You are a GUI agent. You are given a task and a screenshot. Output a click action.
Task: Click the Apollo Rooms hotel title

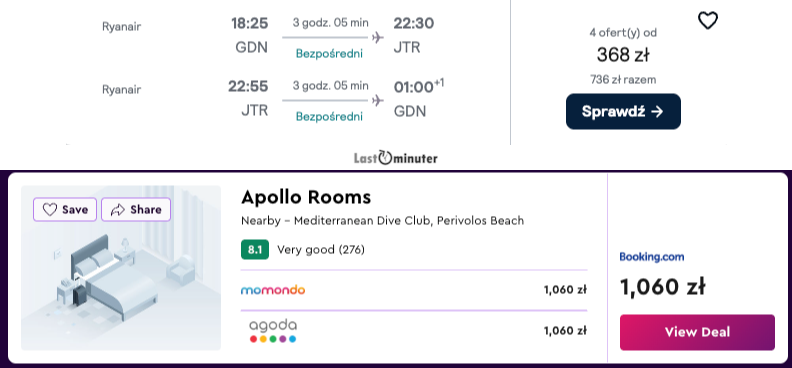click(306, 197)
